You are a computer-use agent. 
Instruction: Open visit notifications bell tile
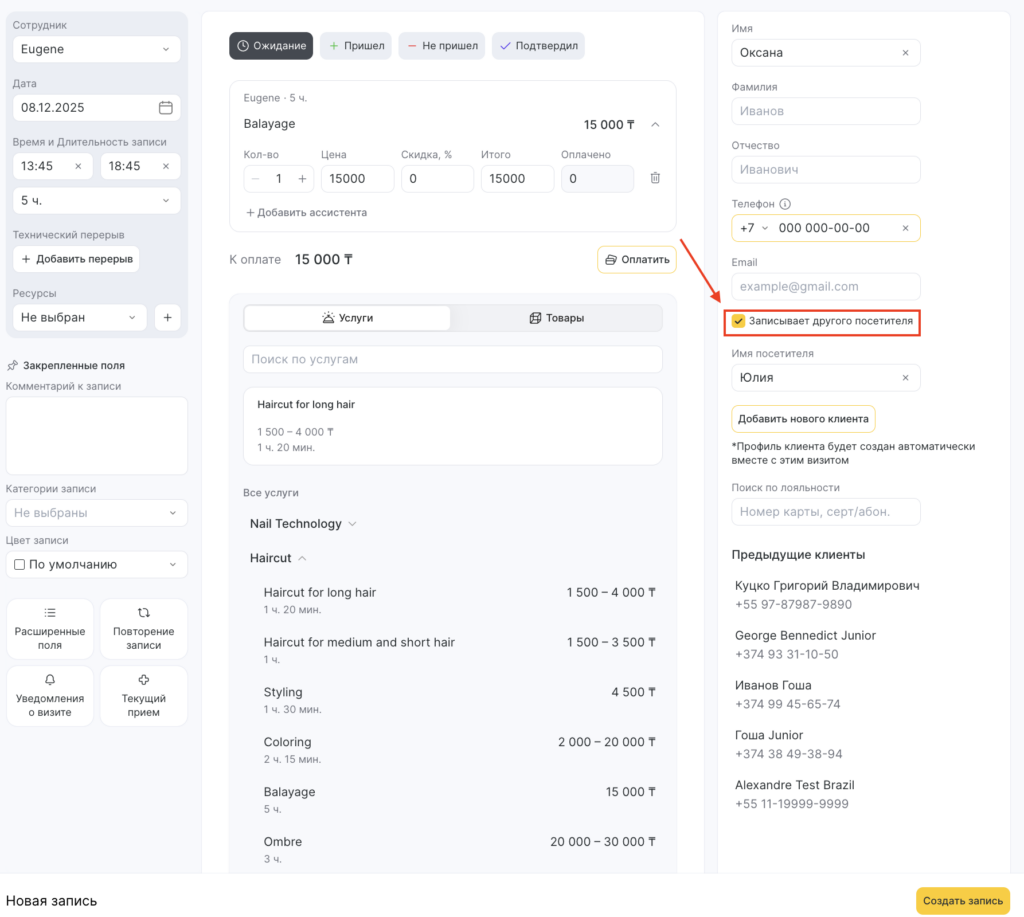(50, 695)
